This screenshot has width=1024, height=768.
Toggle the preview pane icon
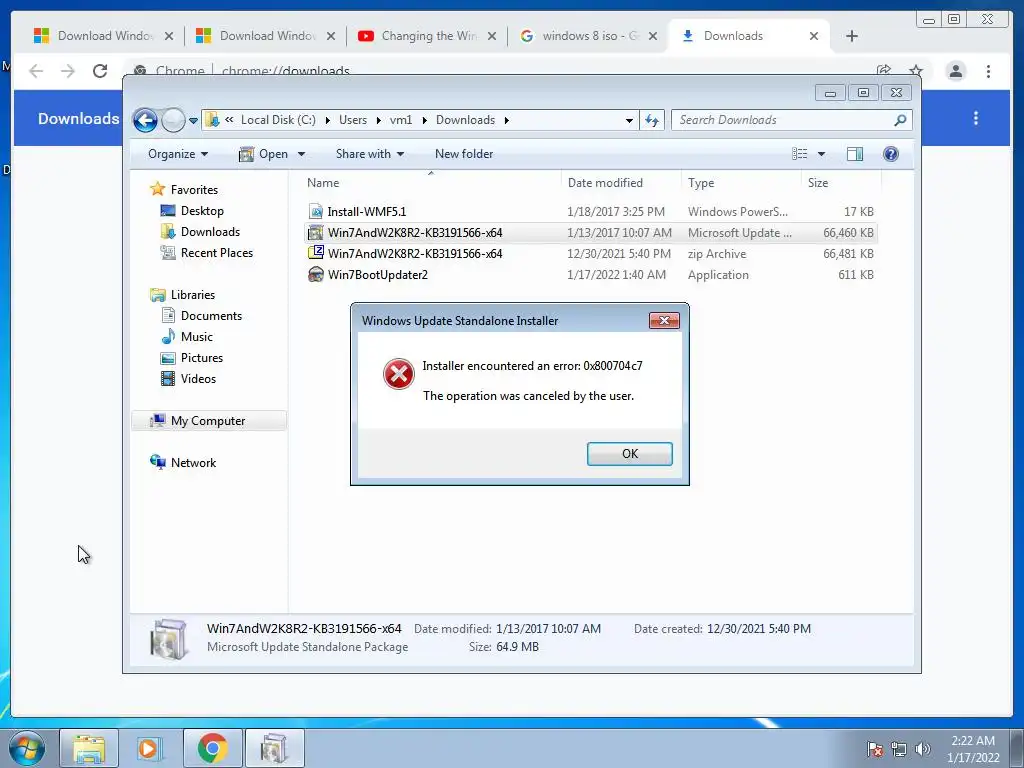coord(854,154)
